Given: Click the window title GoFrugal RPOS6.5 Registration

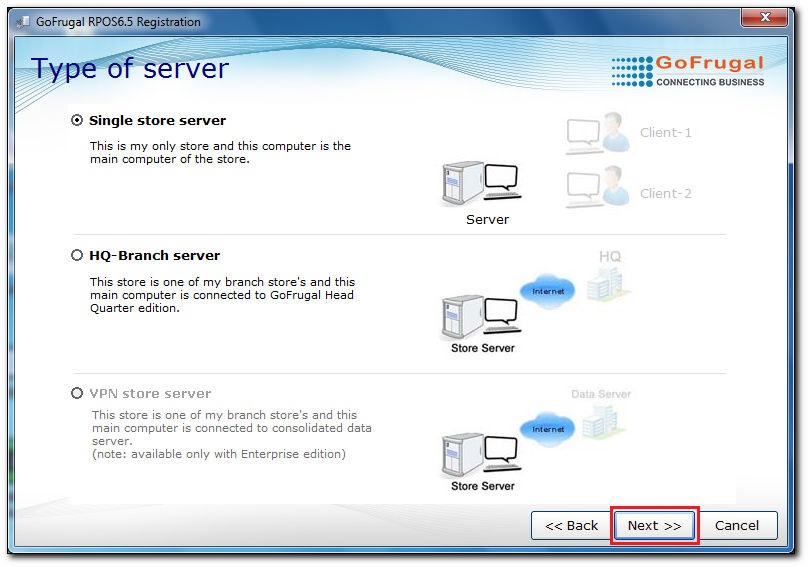Looking at the screenshot, I should [x=119, y=22].
